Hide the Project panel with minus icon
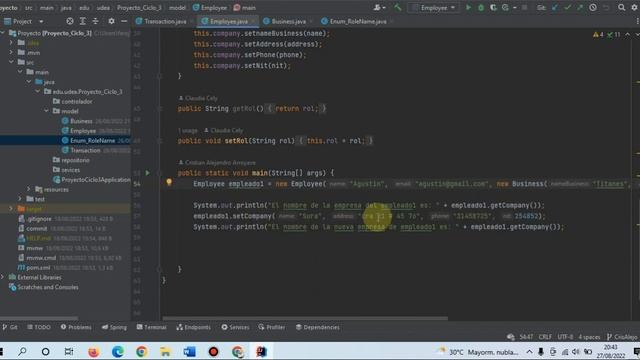 click(x=124, y=21)
